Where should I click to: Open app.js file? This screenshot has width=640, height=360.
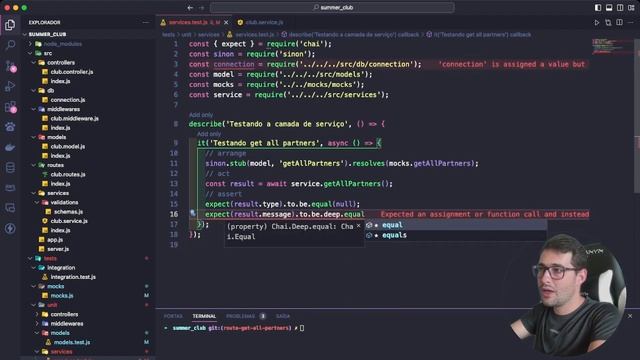(54, 240)
